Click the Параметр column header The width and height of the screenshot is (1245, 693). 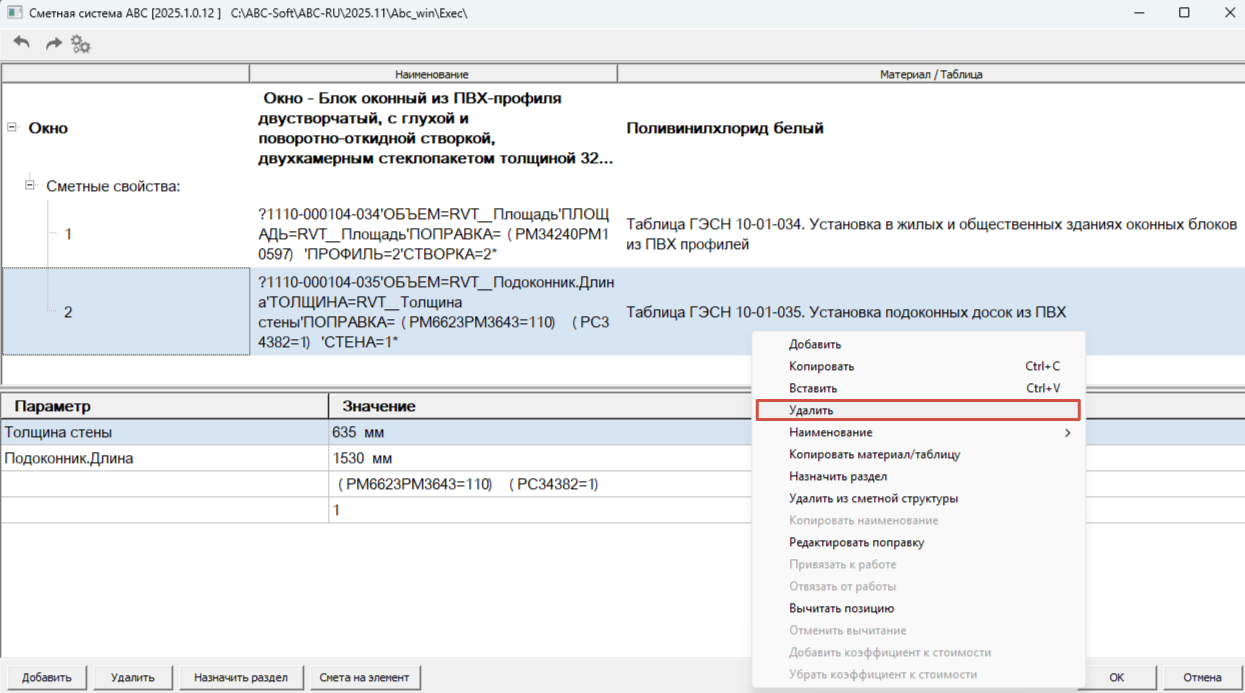pyautogui.click(x=164, y=406)
